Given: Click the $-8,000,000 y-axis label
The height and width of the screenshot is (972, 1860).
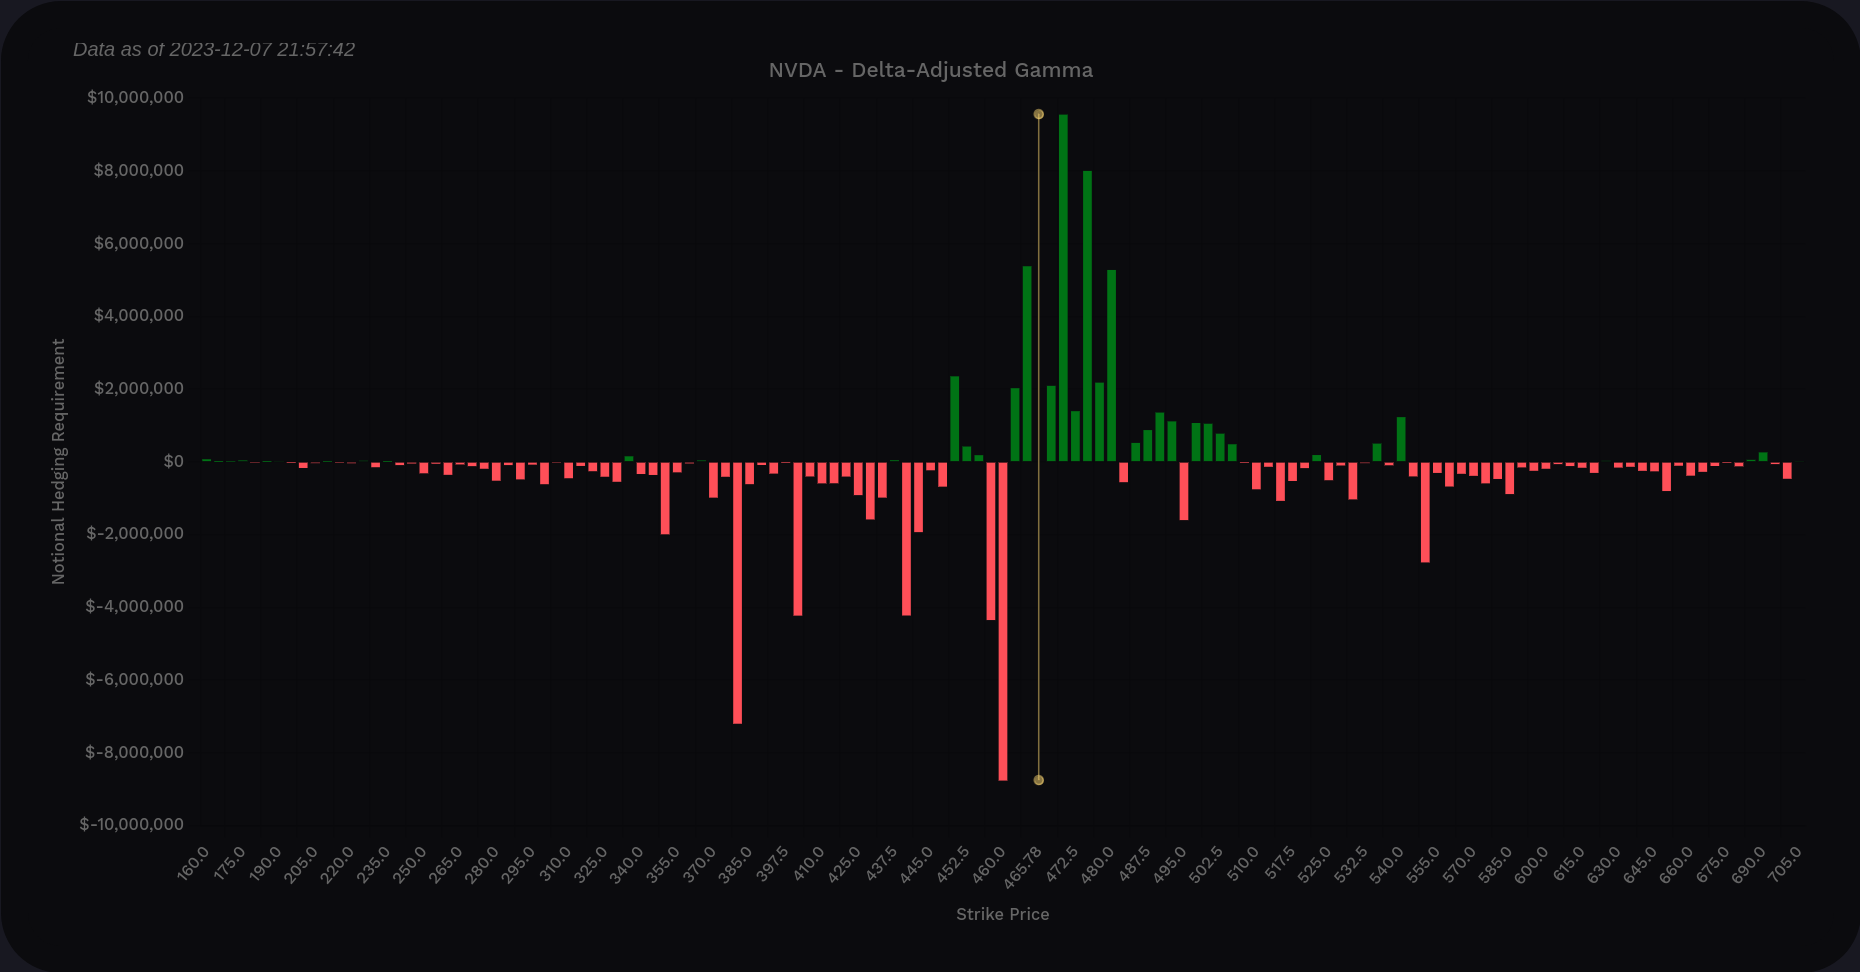Looking at the screenshot, I should (135, 752).
